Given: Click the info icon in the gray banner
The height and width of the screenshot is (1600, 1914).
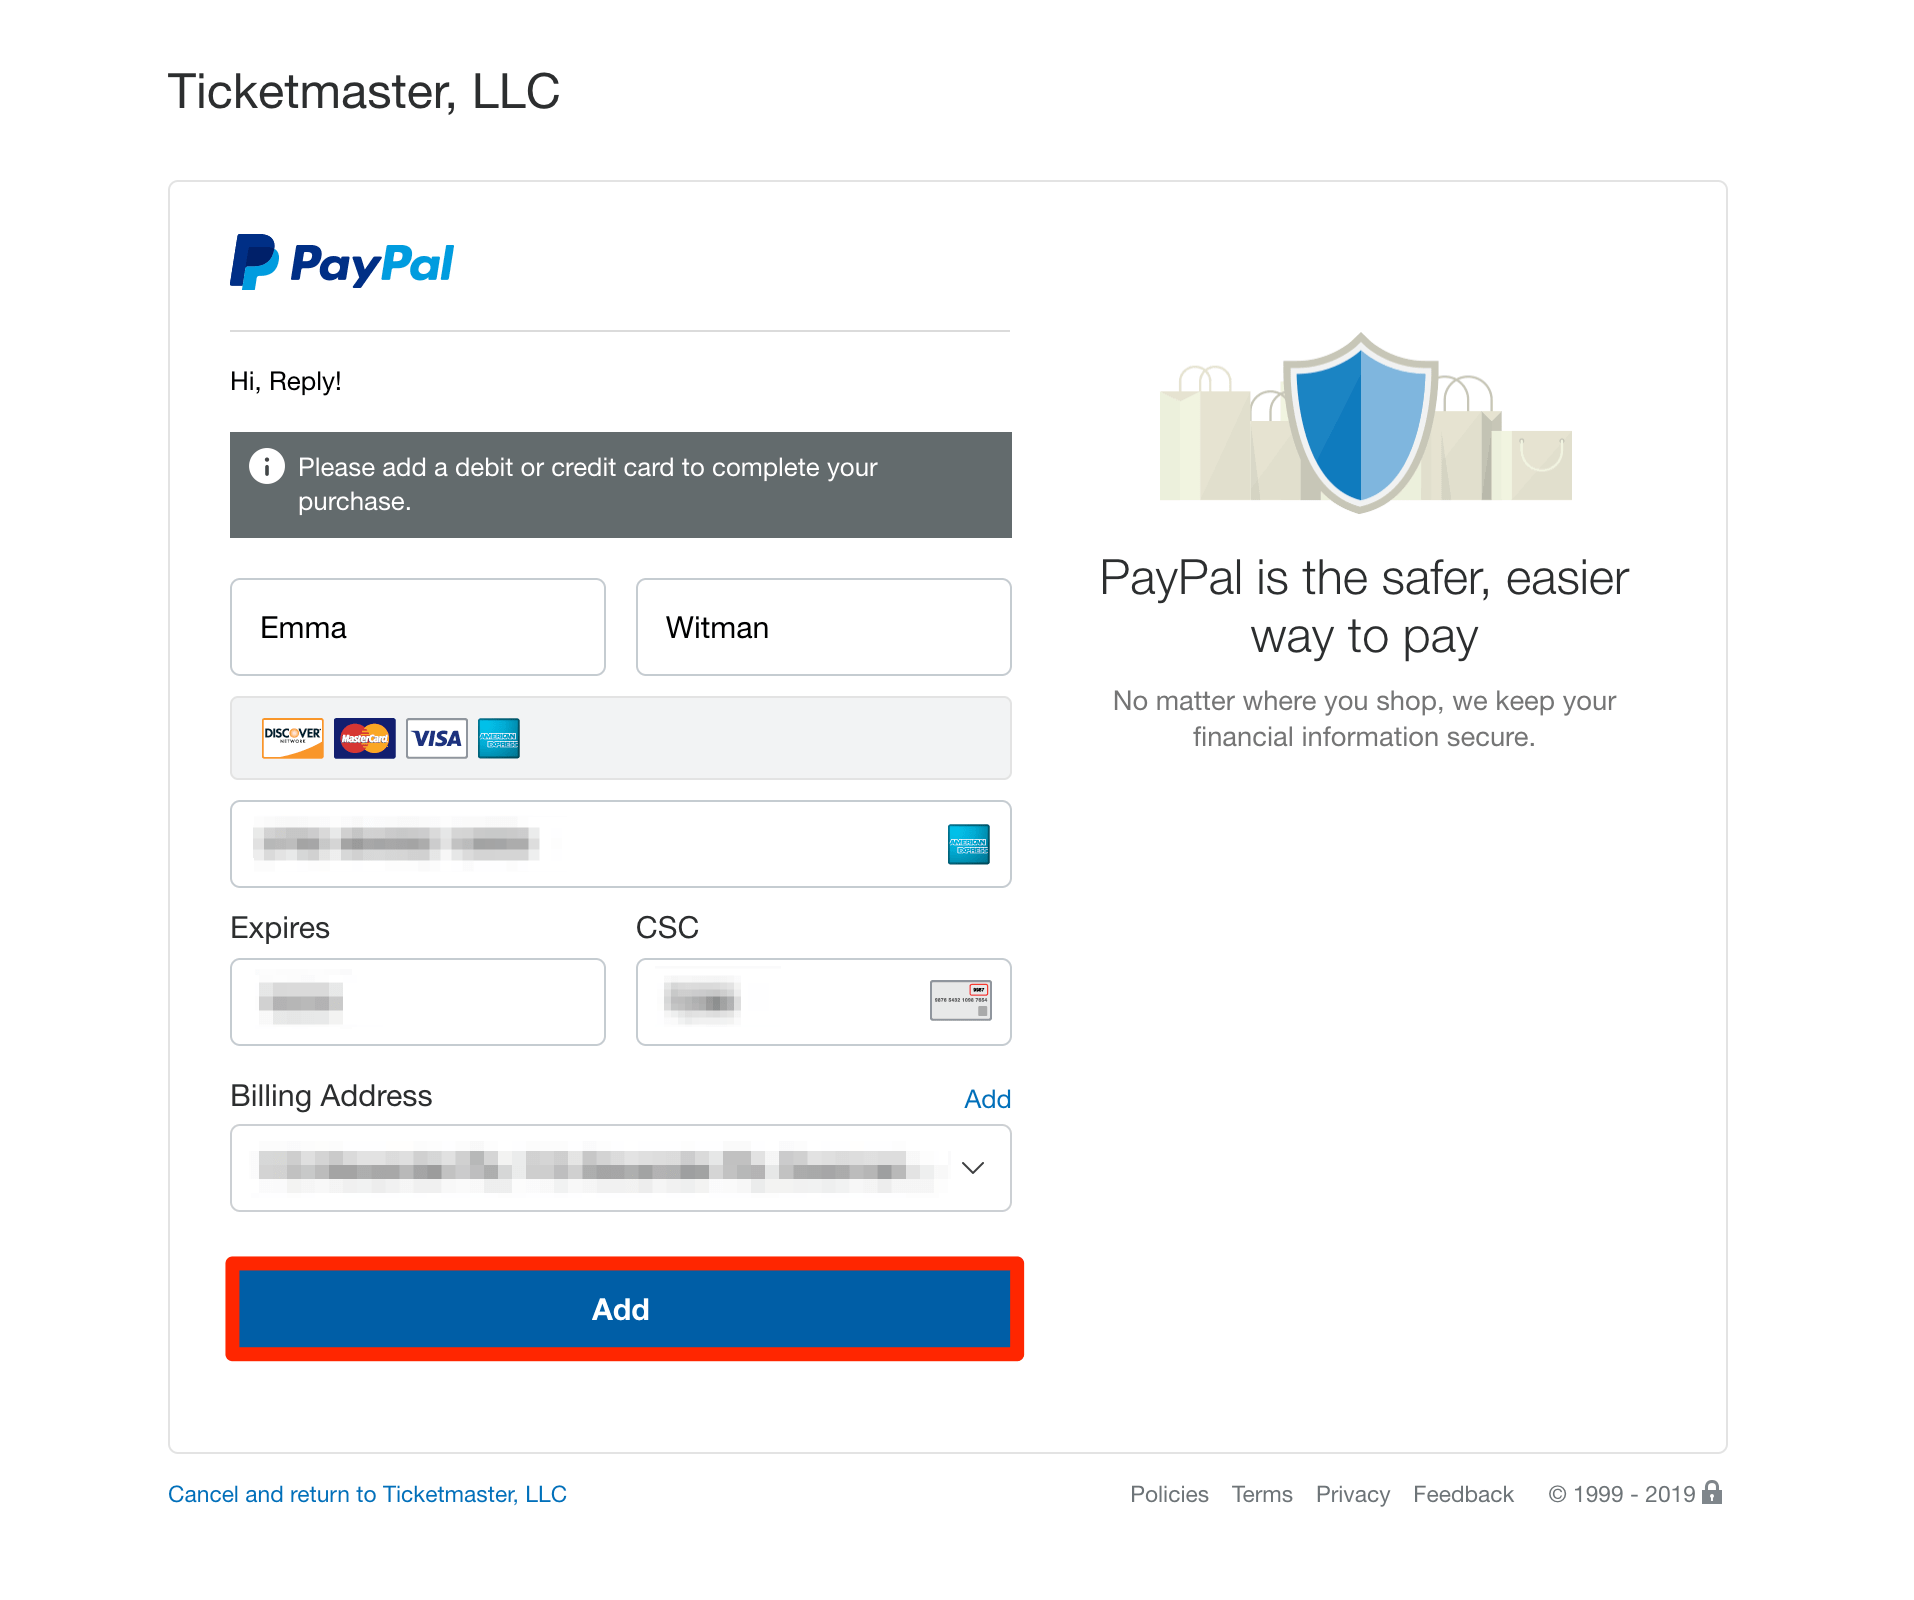Looking at the screenshot, I should [x=267, y=466].
